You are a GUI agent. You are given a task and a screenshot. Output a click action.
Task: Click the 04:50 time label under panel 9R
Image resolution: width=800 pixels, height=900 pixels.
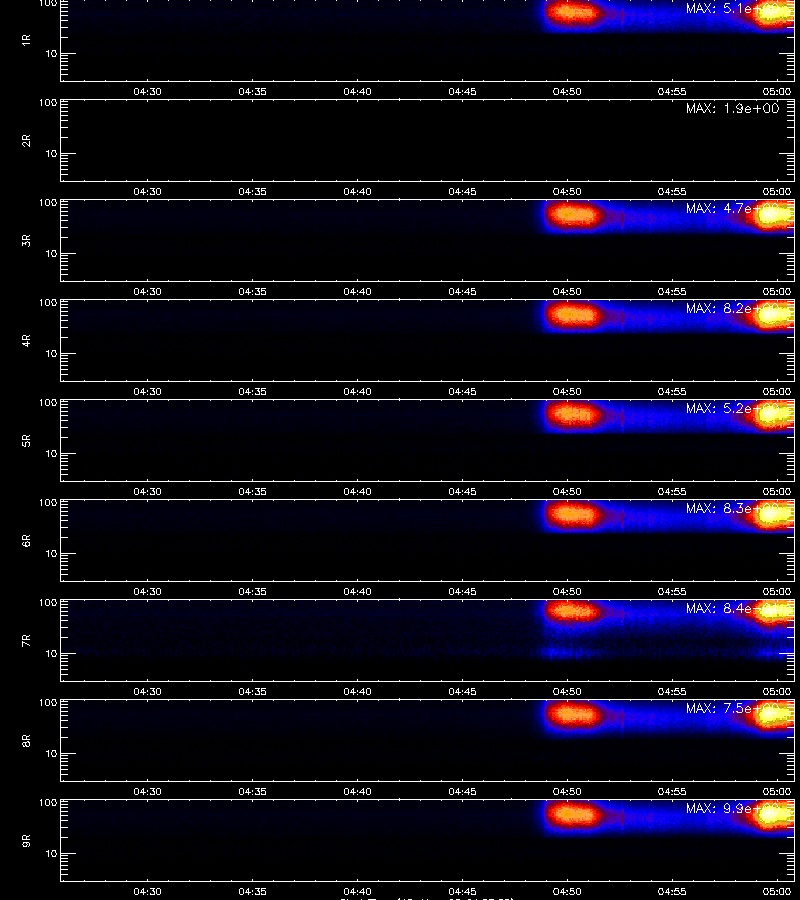[x=567, y=891]
